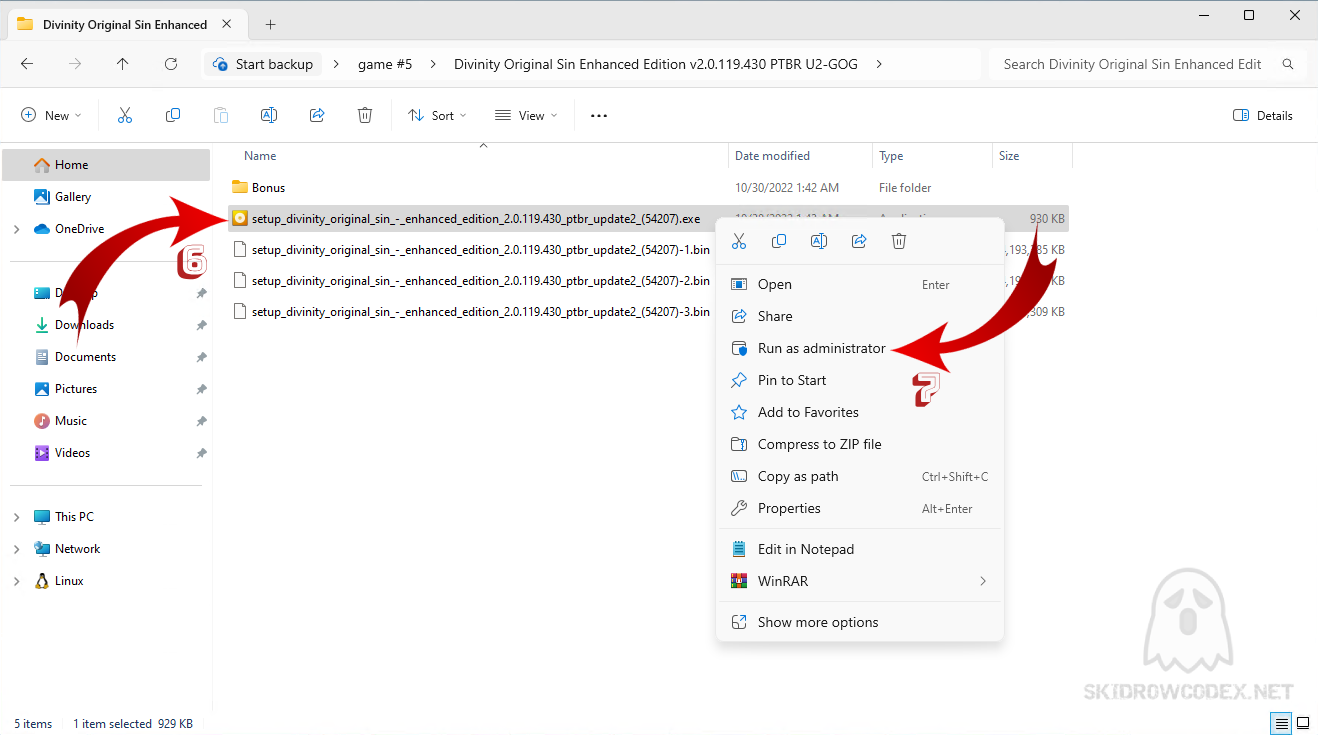Click the Share icon in the toolbar

(x=317, y=115)
